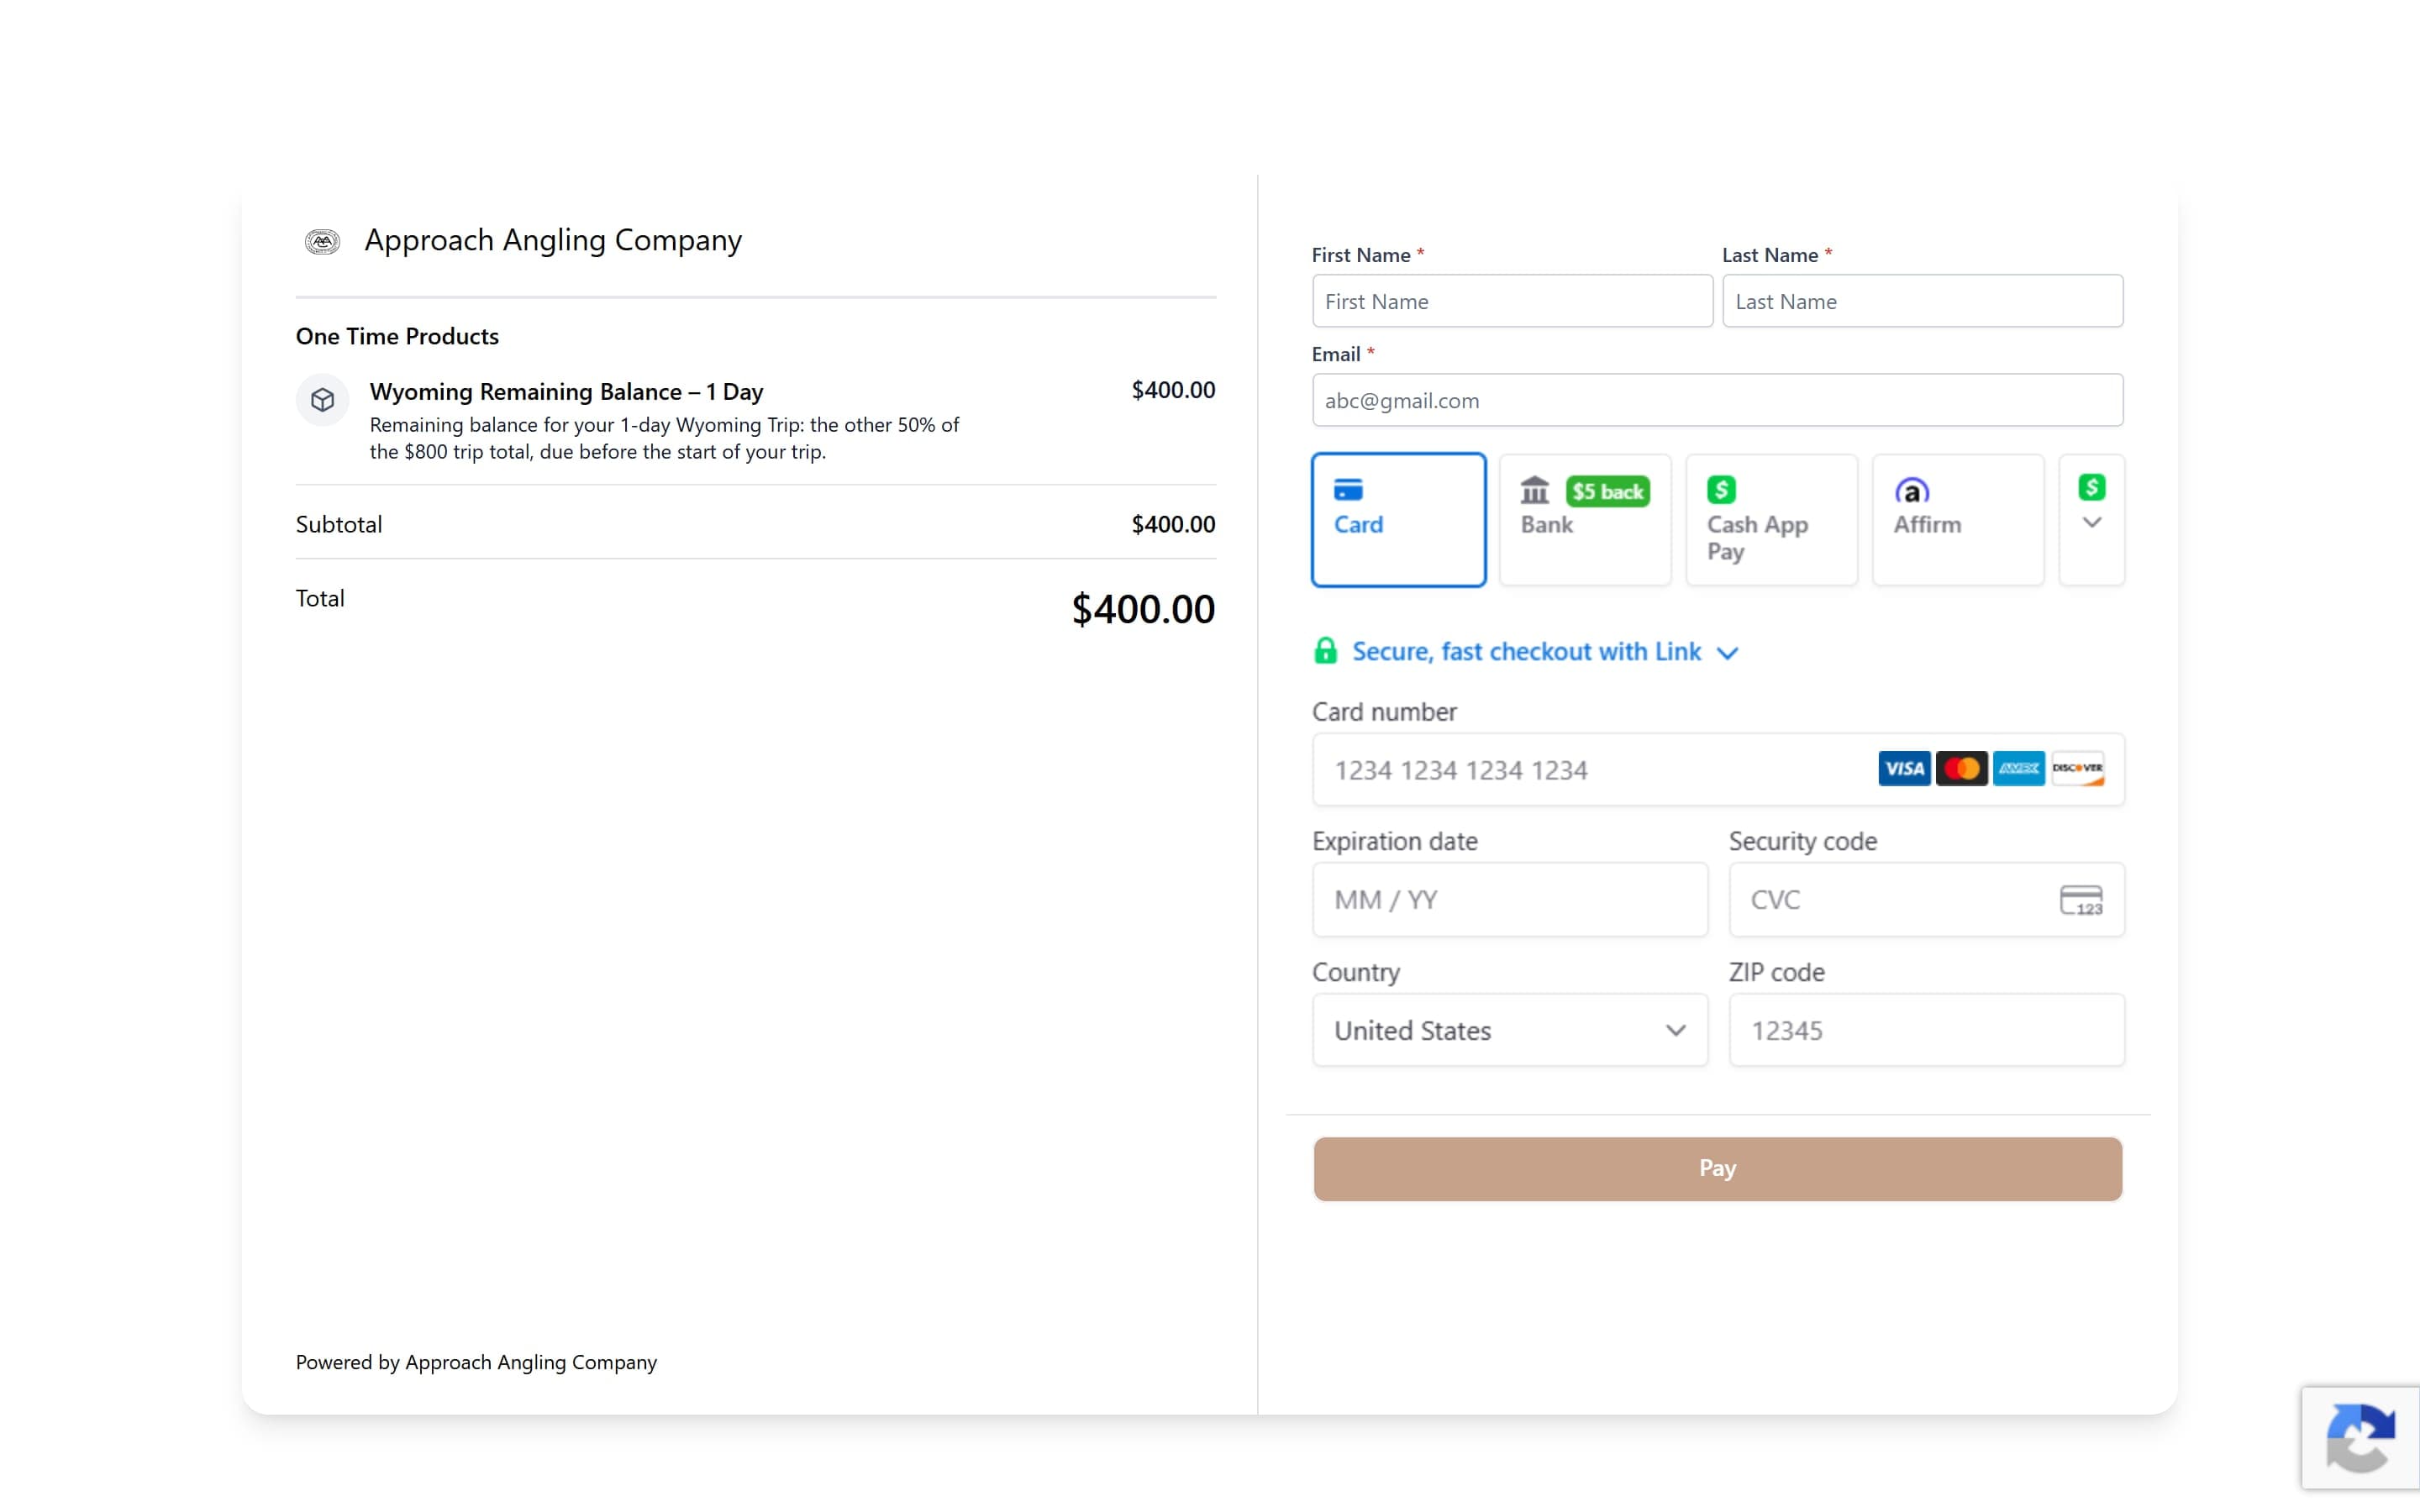Click the 'Wyoming Remaining Balance – 1 Day' title
Viewport: 2420px width, 1512px height.
point(566,392)
